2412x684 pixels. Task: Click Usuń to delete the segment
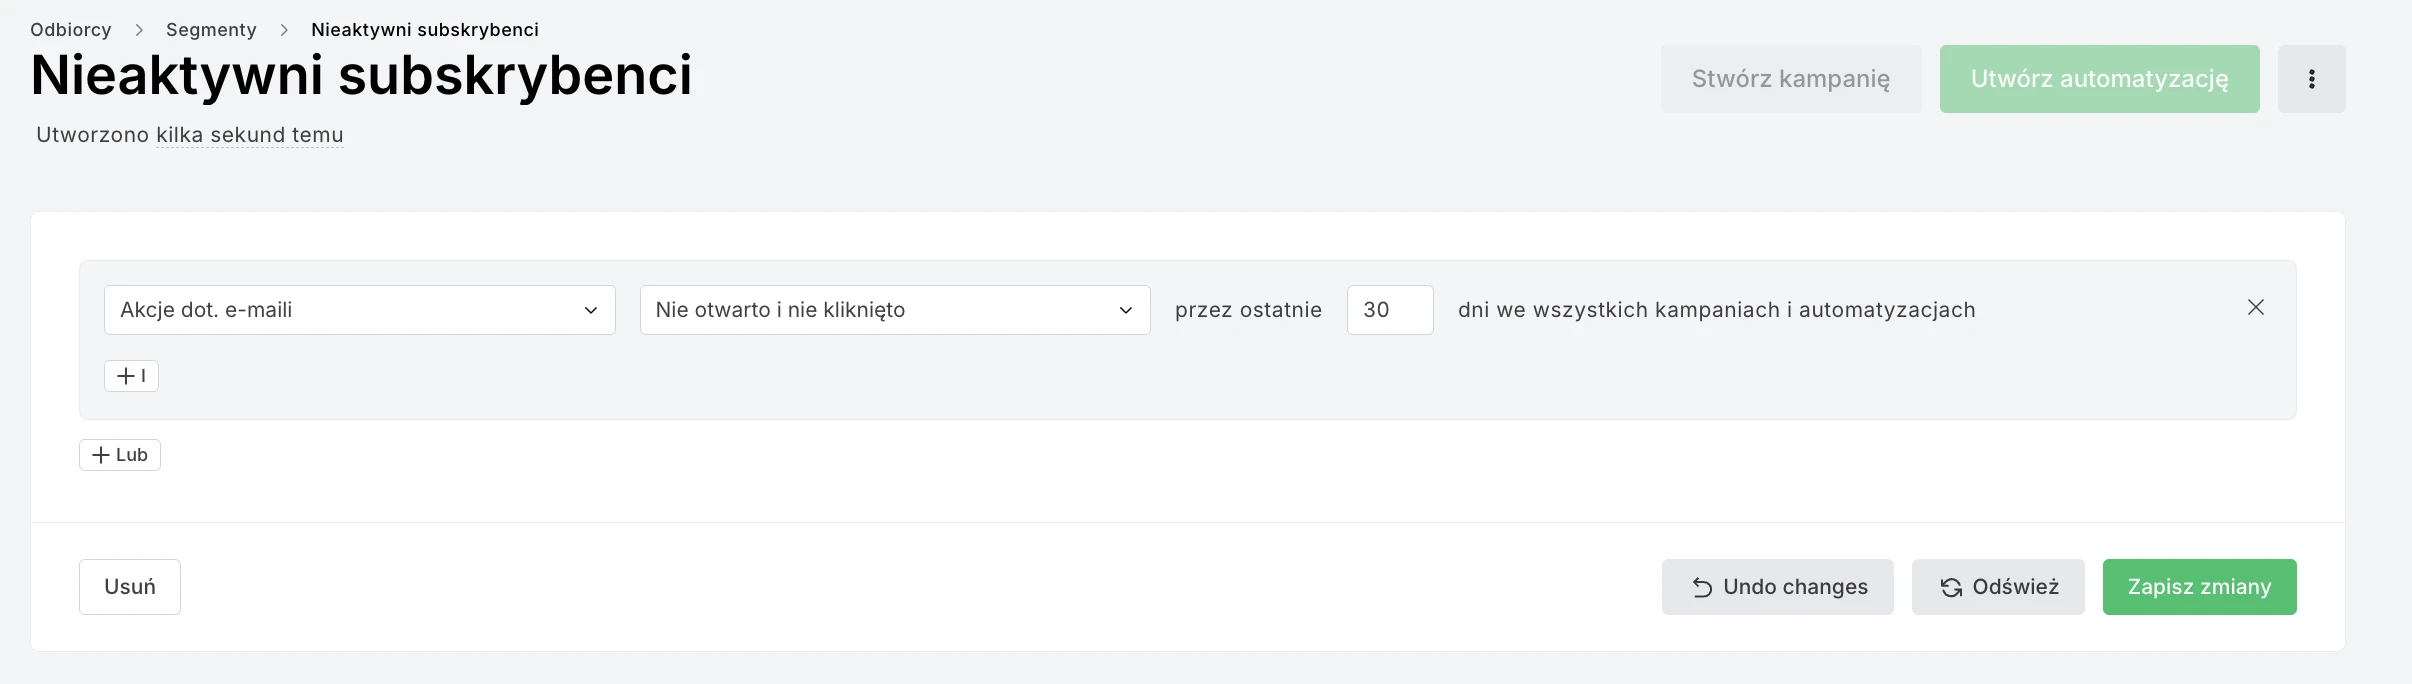coord(129,587)
